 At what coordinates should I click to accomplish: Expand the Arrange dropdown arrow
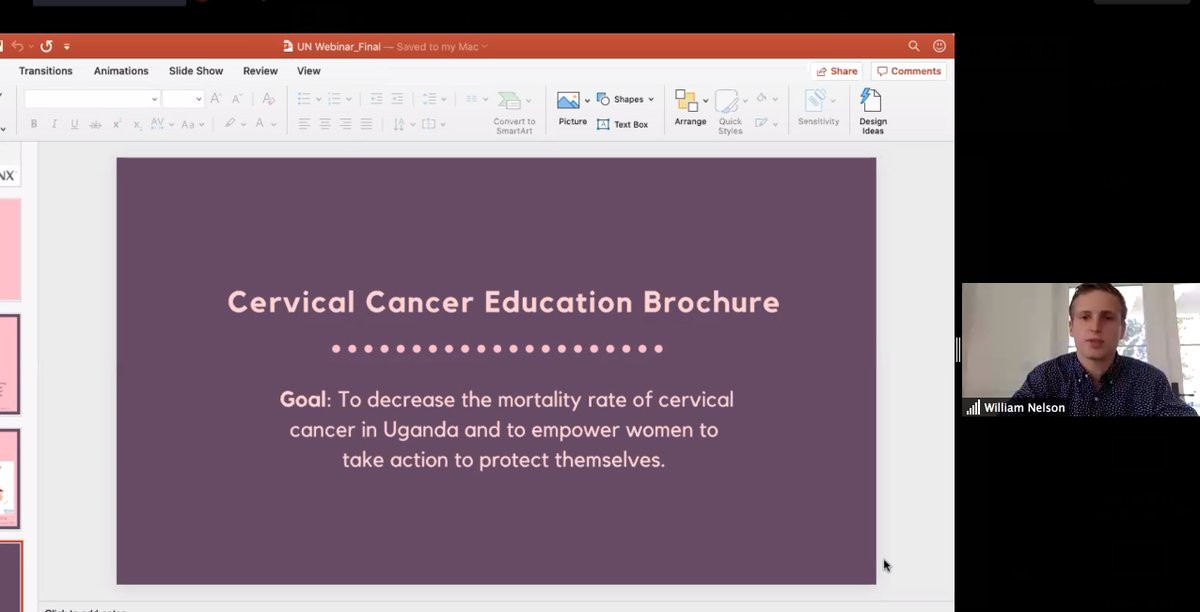coord(705,101)
